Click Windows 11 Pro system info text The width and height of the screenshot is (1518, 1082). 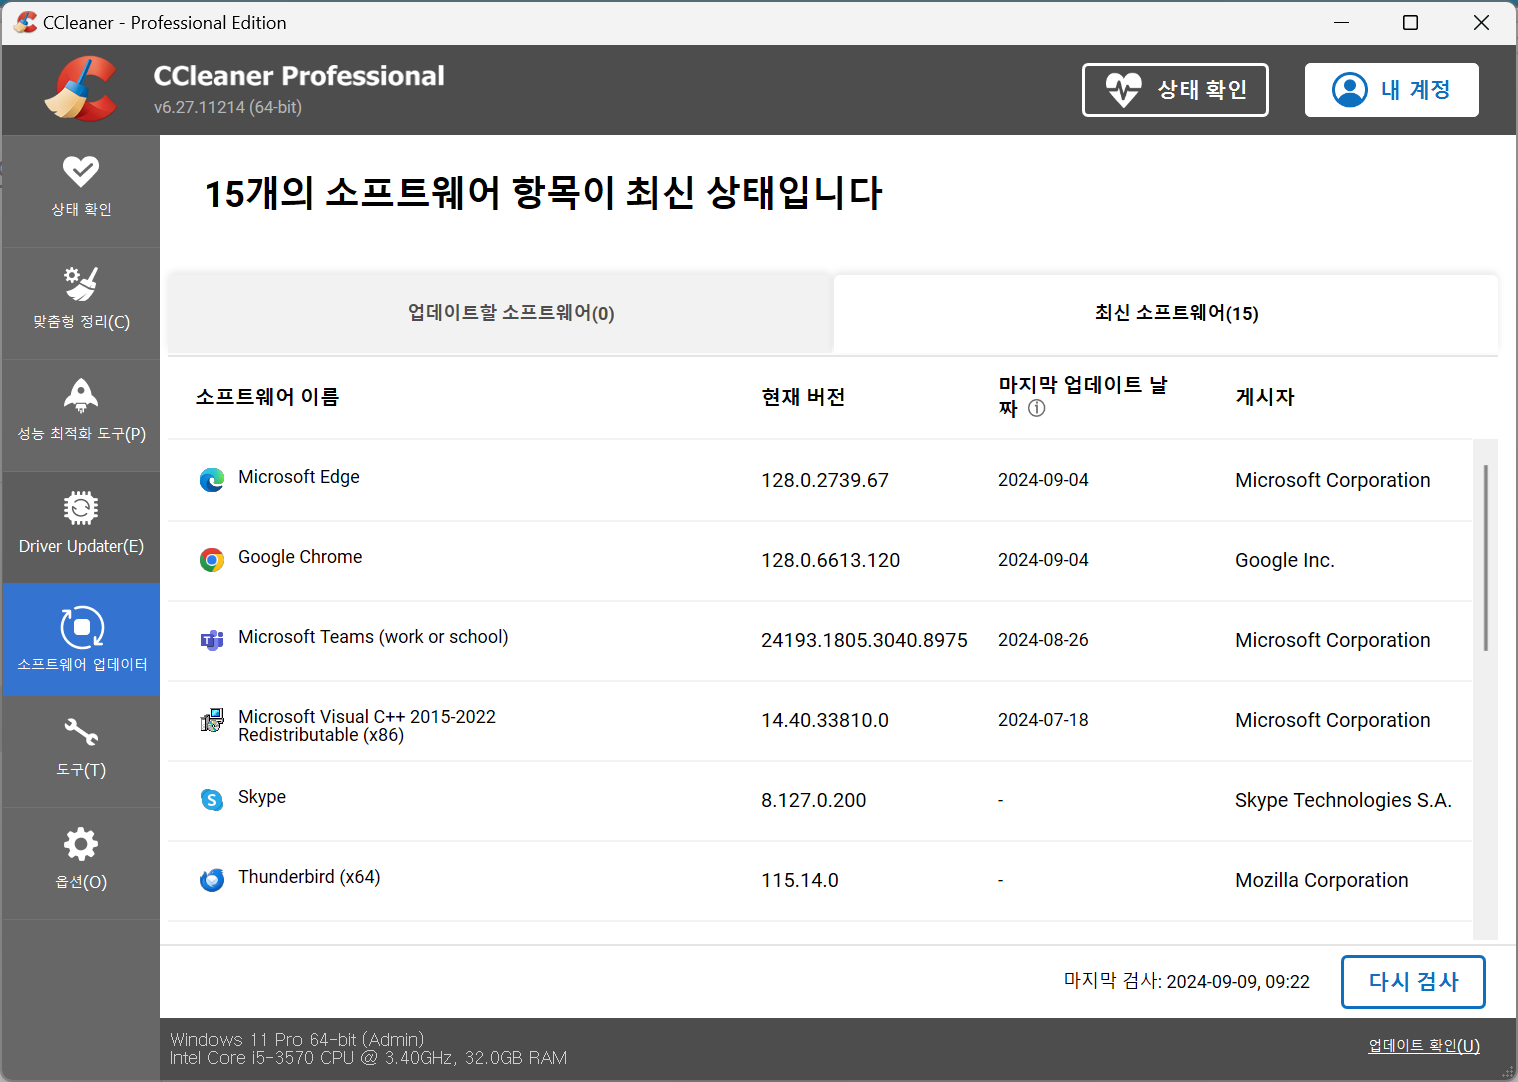tap(297, 1039)
